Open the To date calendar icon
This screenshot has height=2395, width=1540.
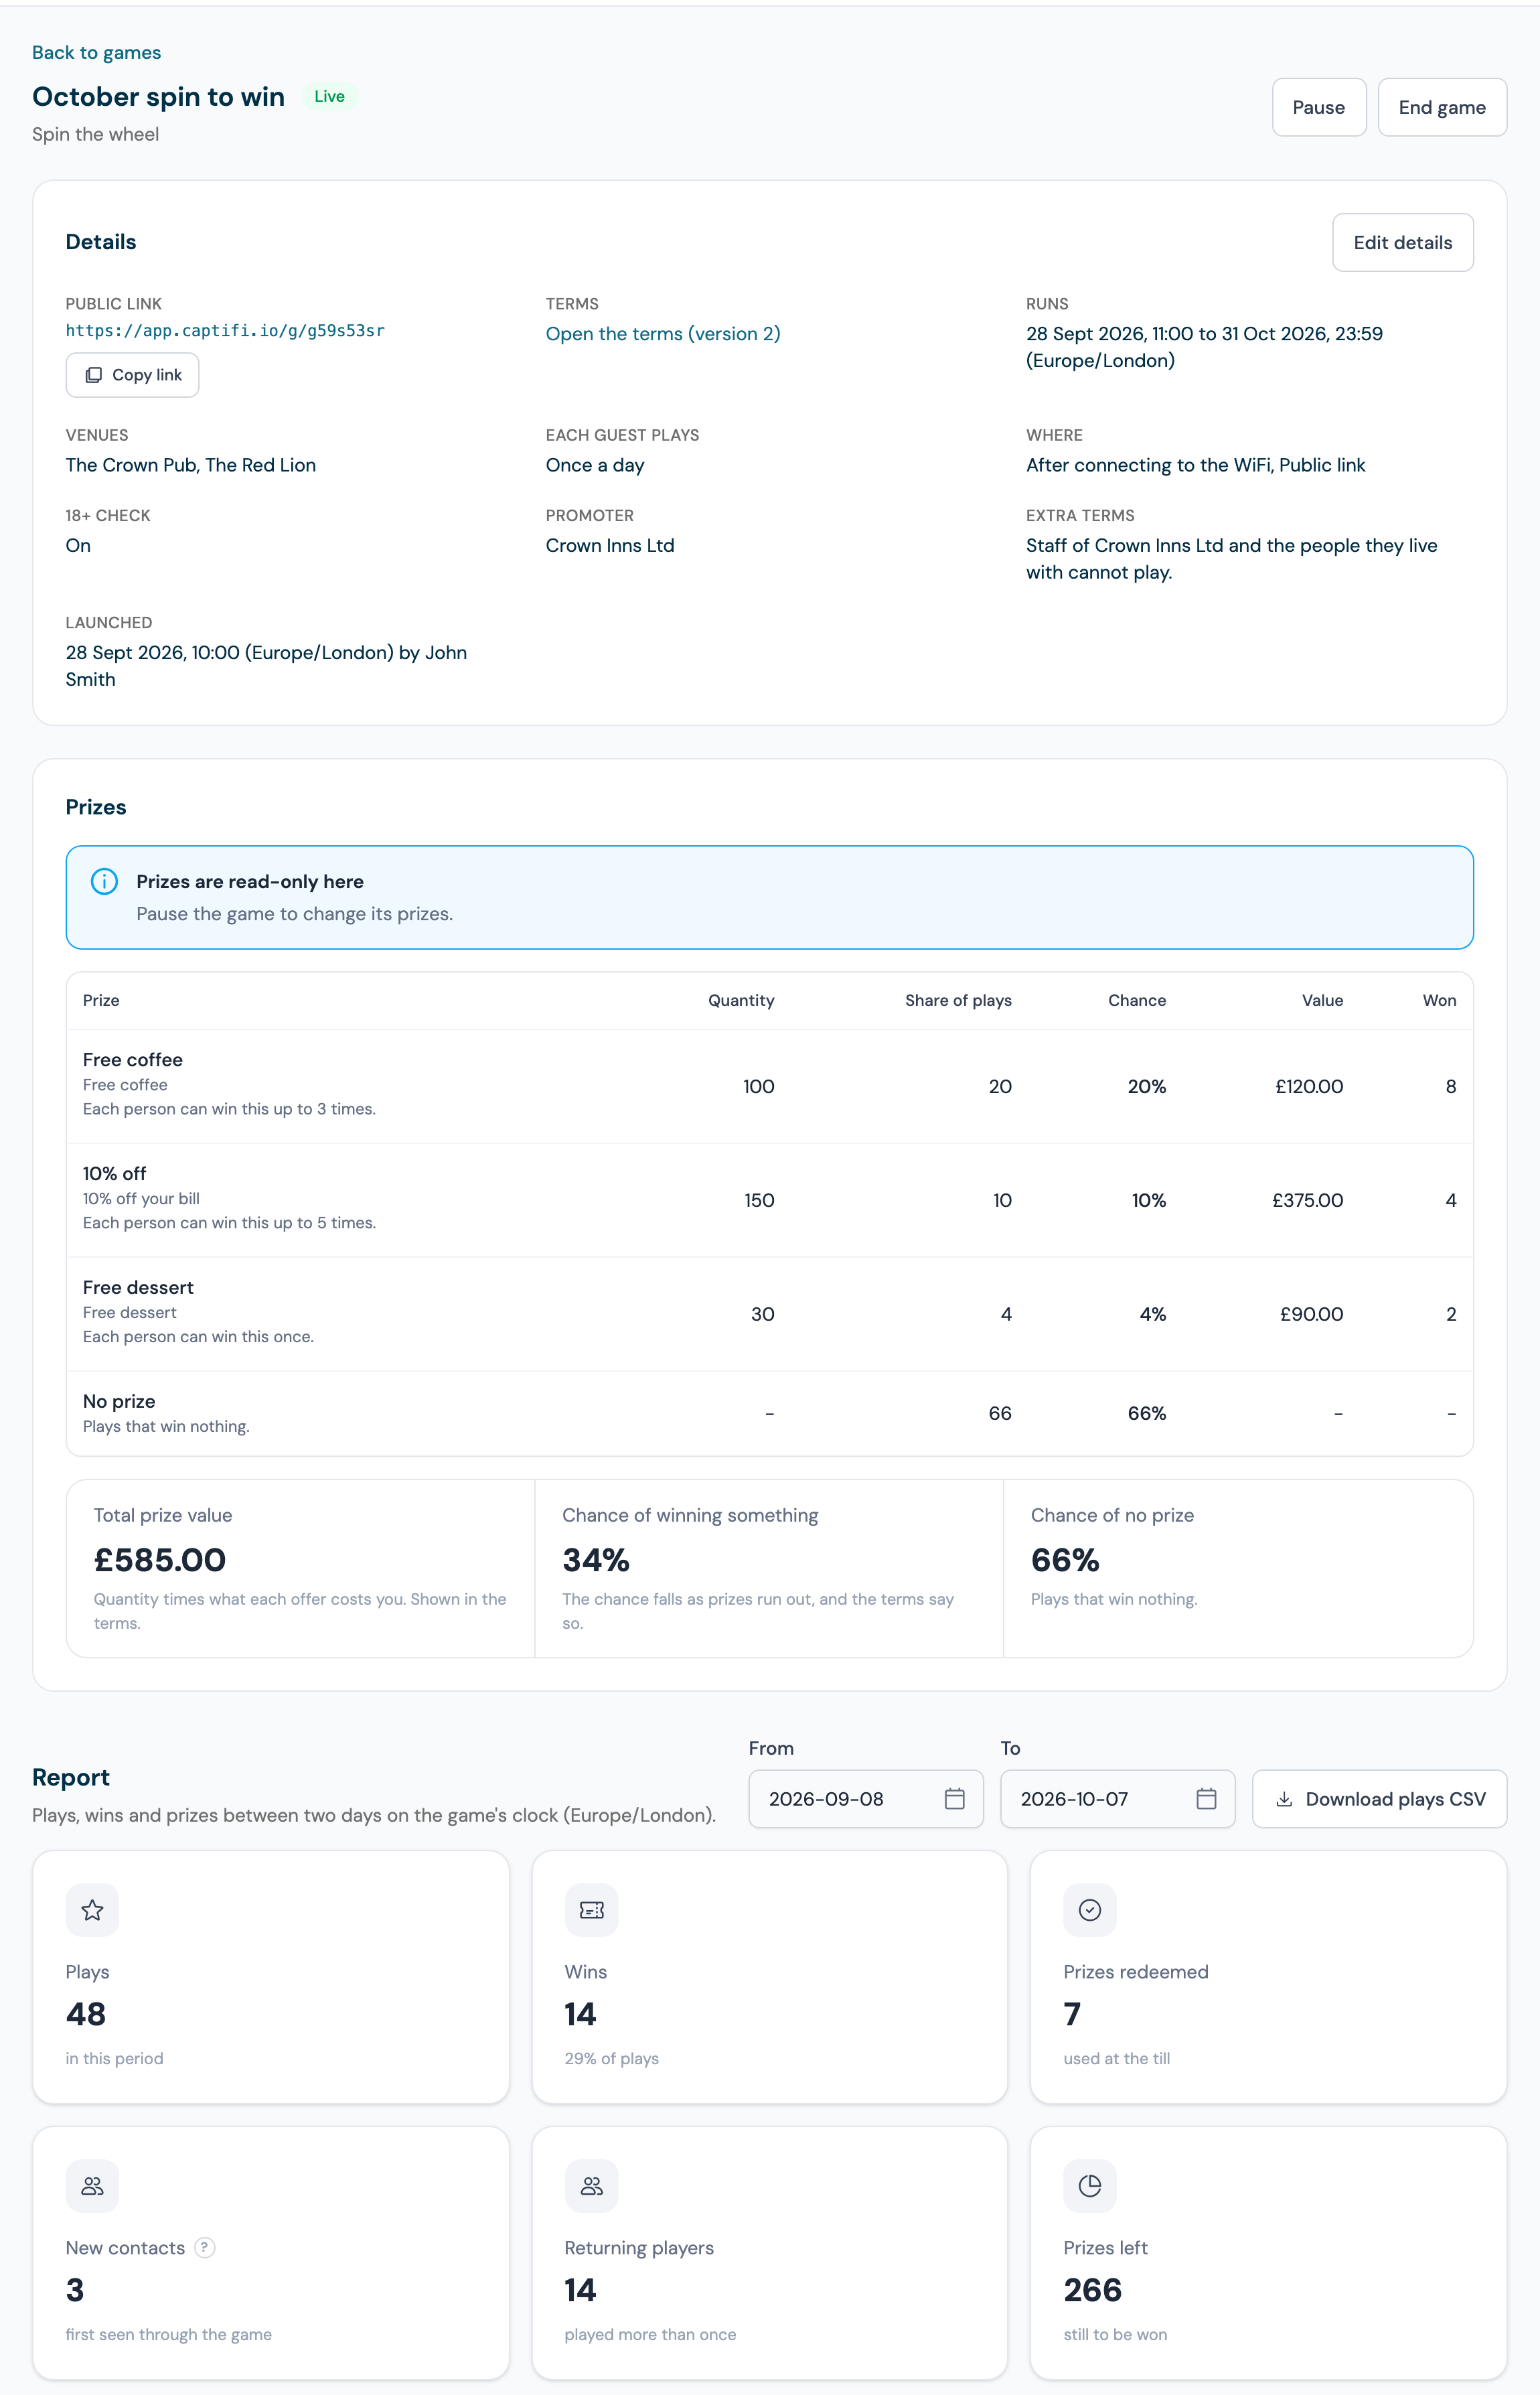tap(1206, 1799)
